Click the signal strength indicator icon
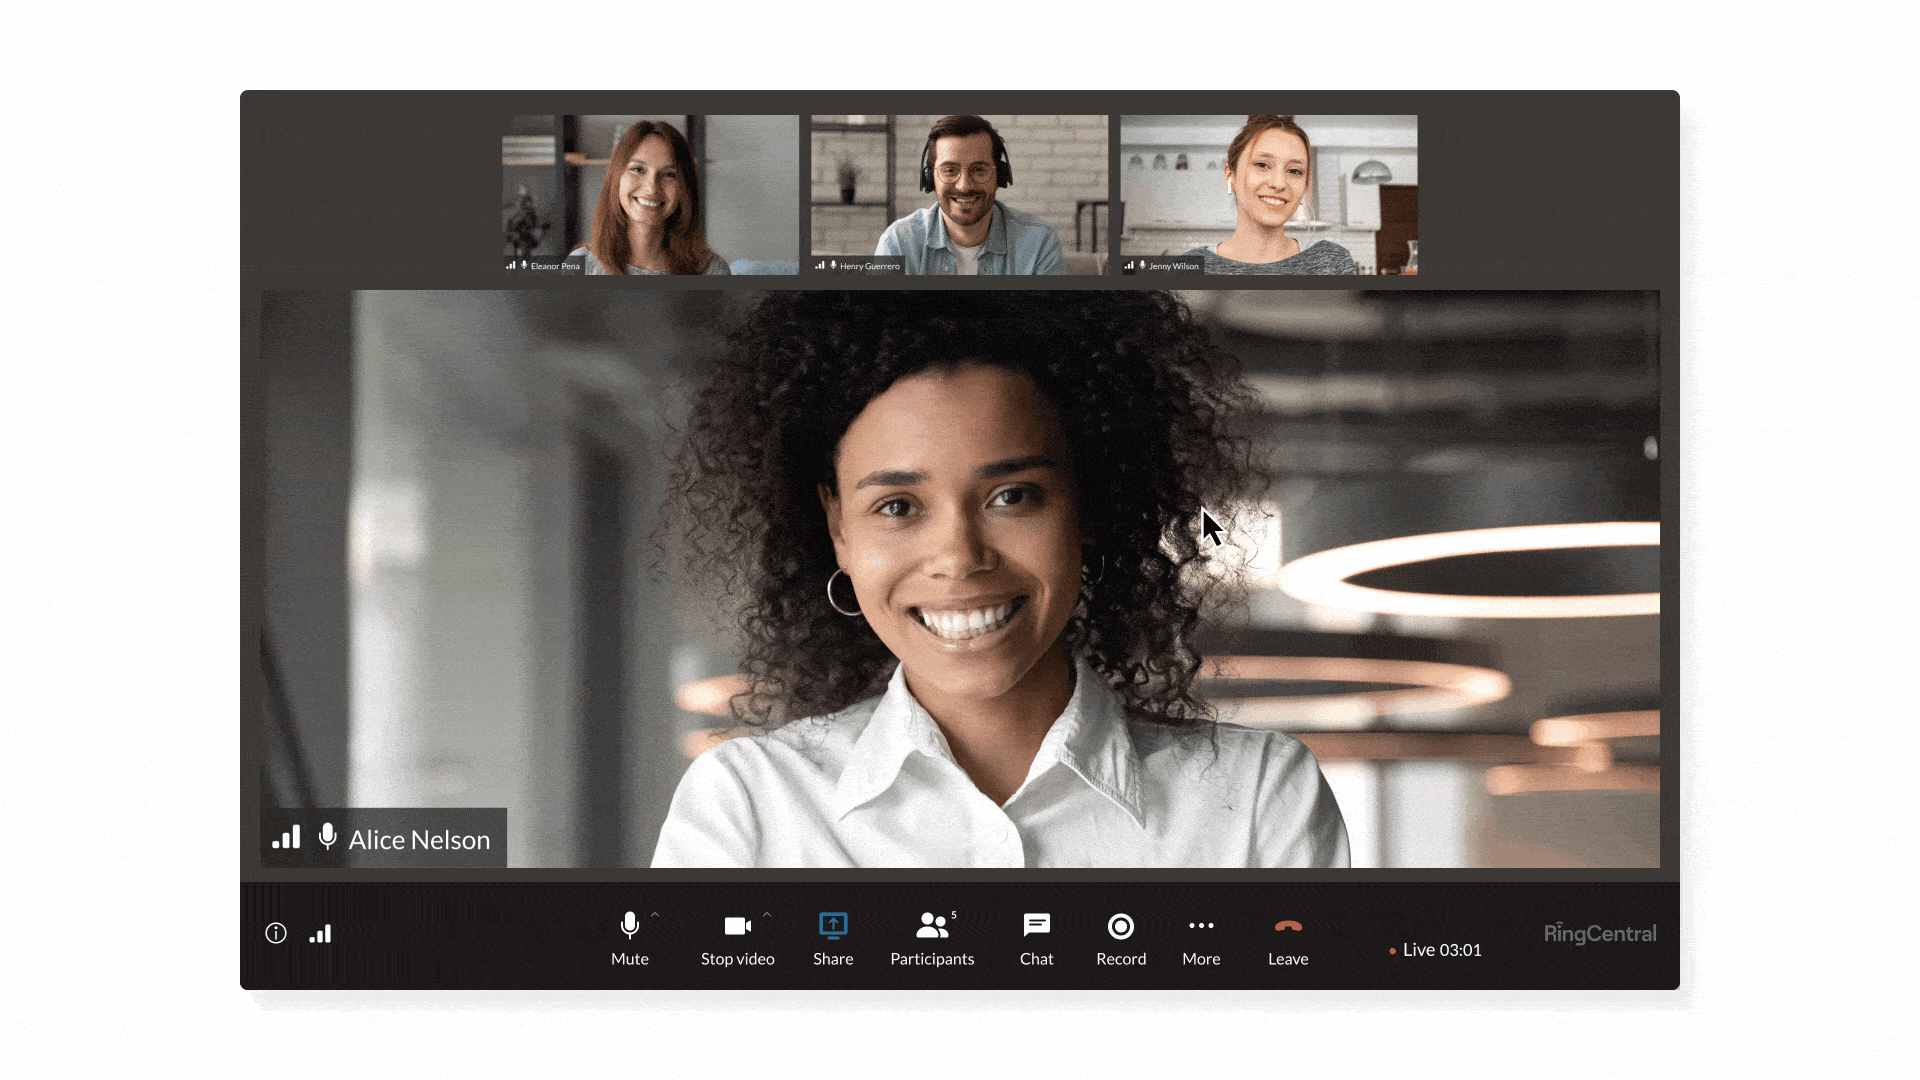This screenshot has width=1920, height=1080. tap(320, 935)
